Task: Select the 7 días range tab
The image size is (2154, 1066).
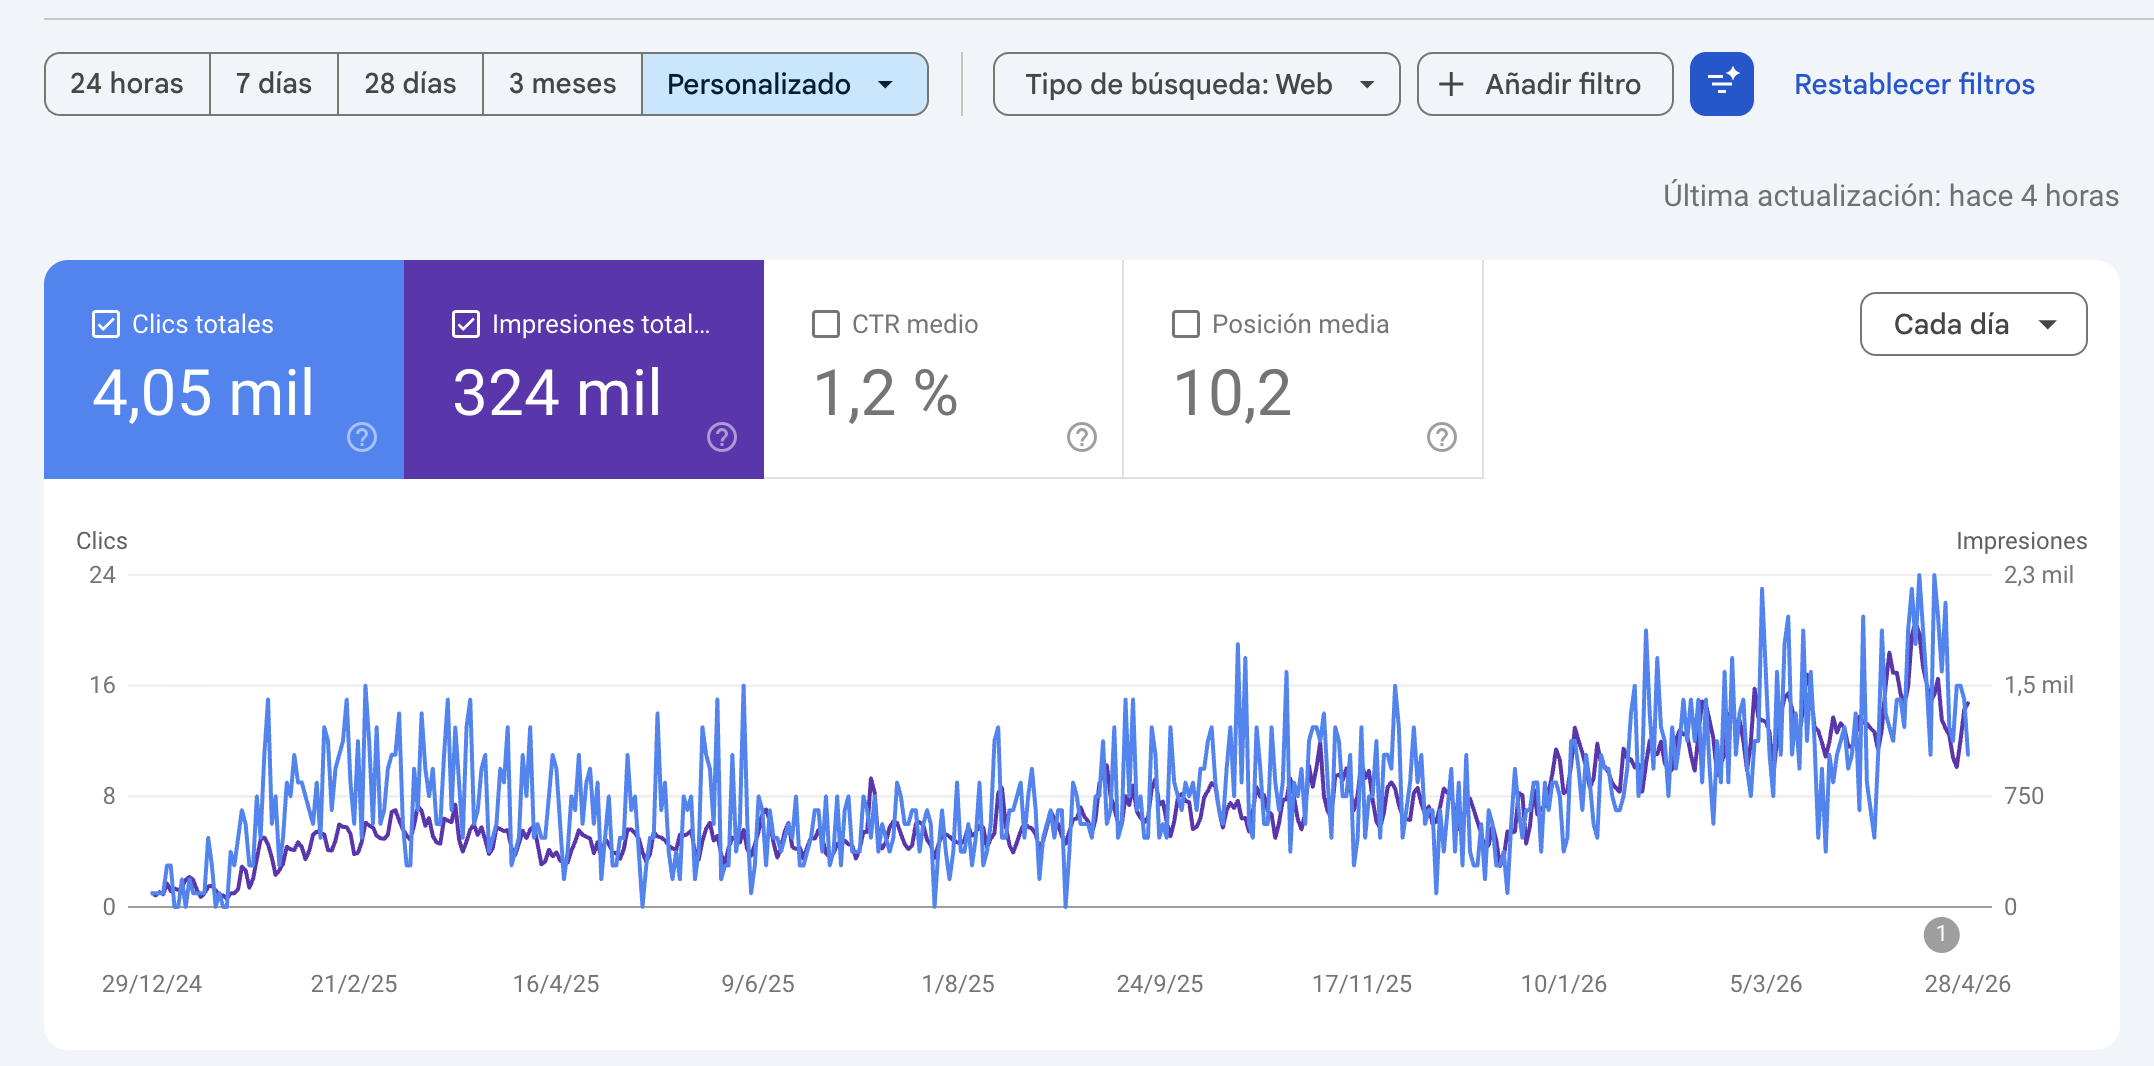Action: [x=274, y=84]
